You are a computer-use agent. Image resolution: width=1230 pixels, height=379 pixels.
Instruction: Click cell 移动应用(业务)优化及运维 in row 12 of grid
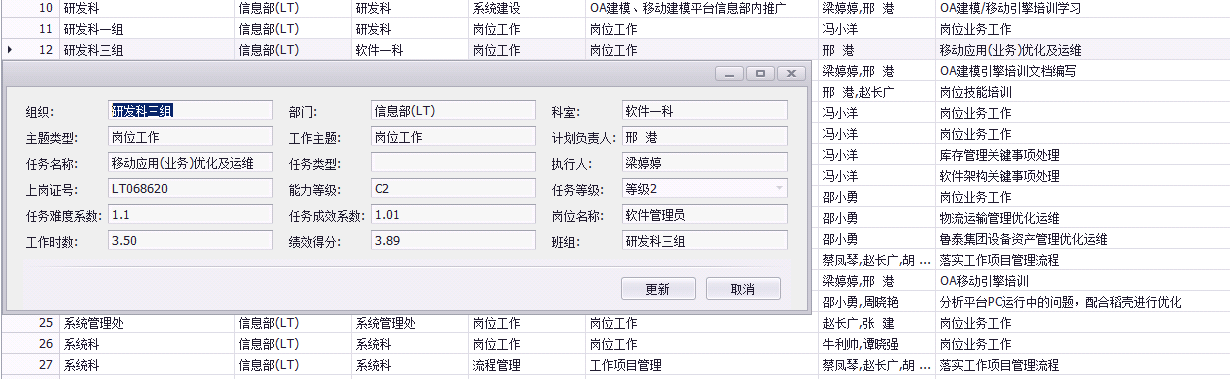tap(1082, 49)
